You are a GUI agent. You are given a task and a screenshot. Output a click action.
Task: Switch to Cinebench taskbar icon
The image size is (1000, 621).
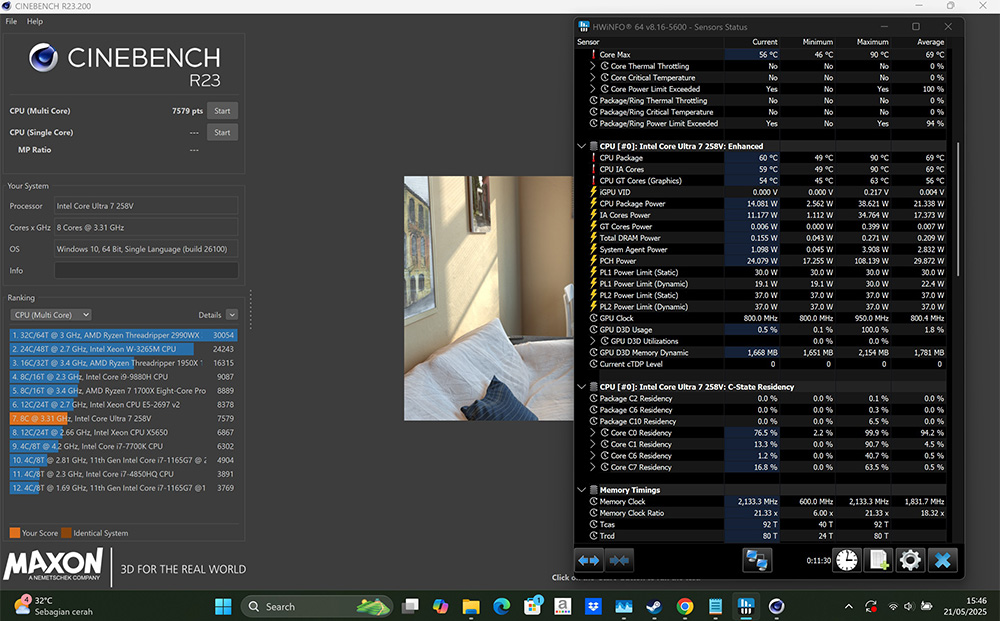click(776, 606)
